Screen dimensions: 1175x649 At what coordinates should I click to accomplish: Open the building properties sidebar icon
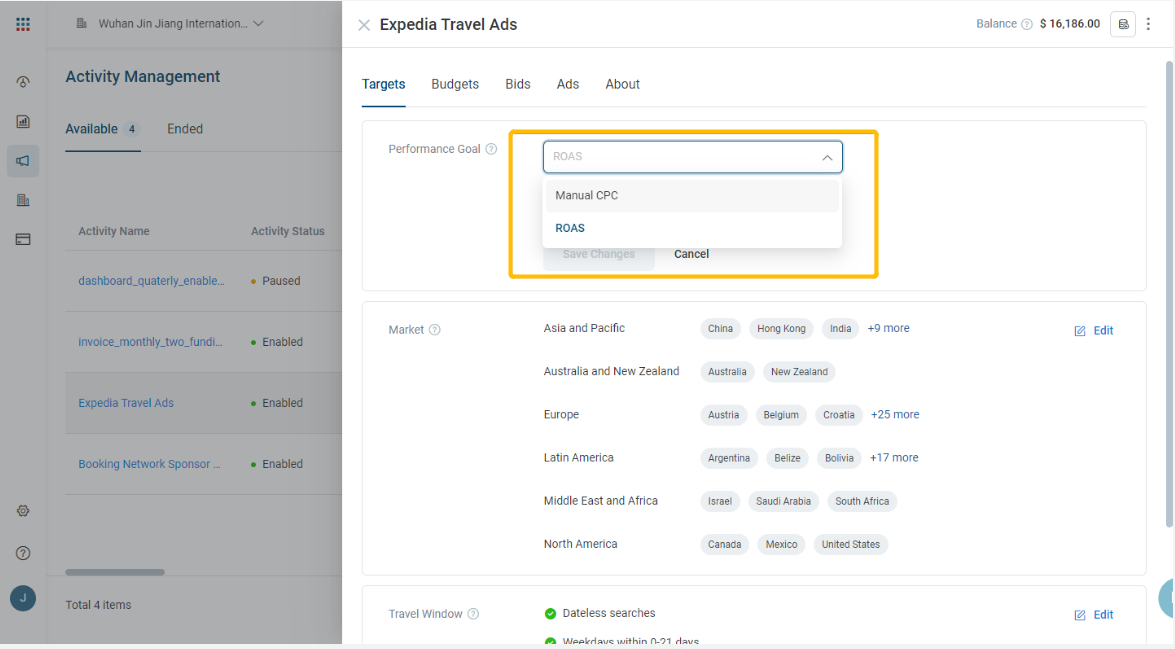click(23, 200)
